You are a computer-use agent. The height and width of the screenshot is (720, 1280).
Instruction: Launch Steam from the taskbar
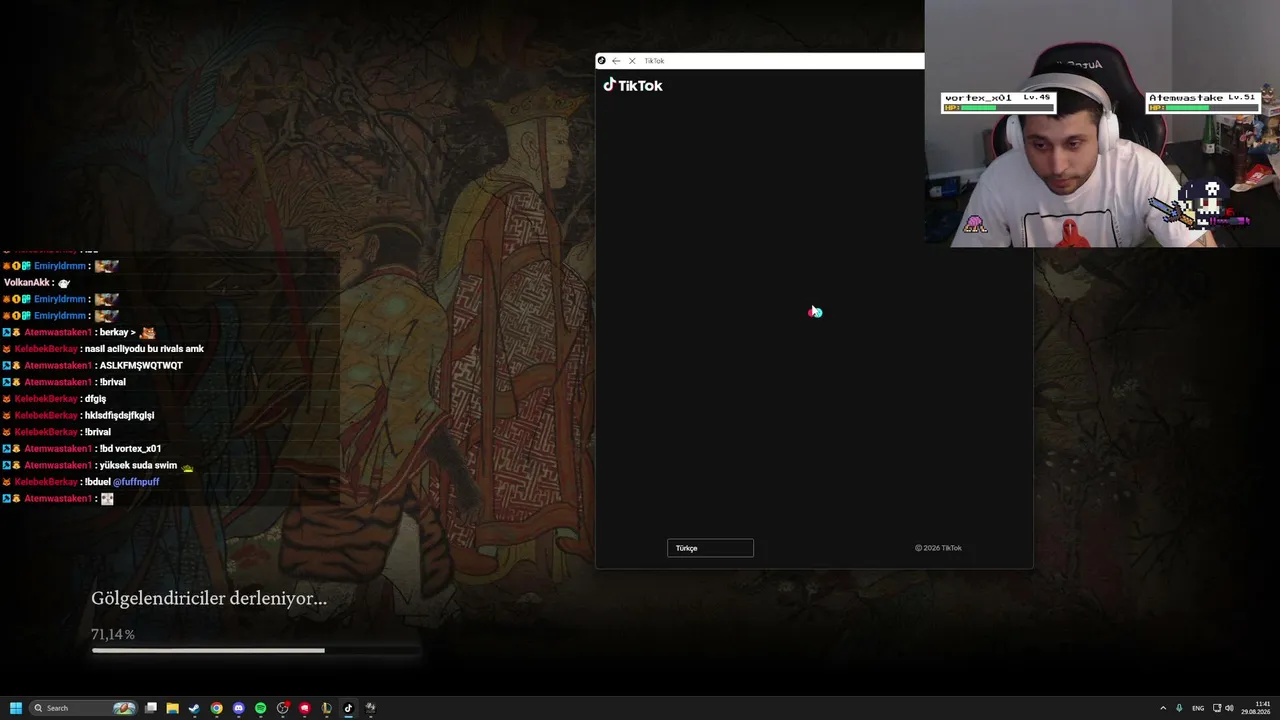[x=194, y=708]
